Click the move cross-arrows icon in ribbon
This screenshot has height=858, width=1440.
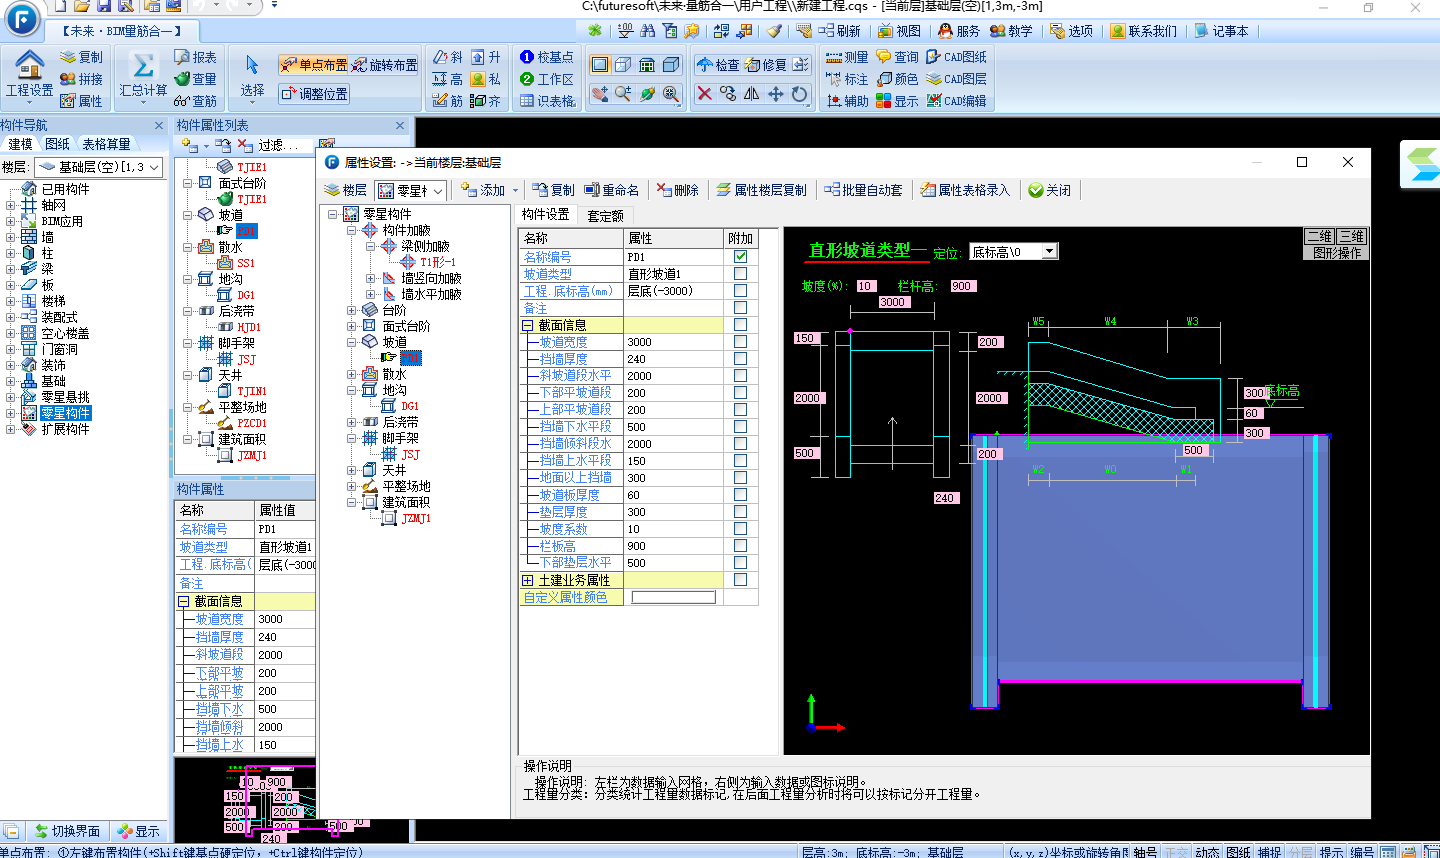point(776,93)
